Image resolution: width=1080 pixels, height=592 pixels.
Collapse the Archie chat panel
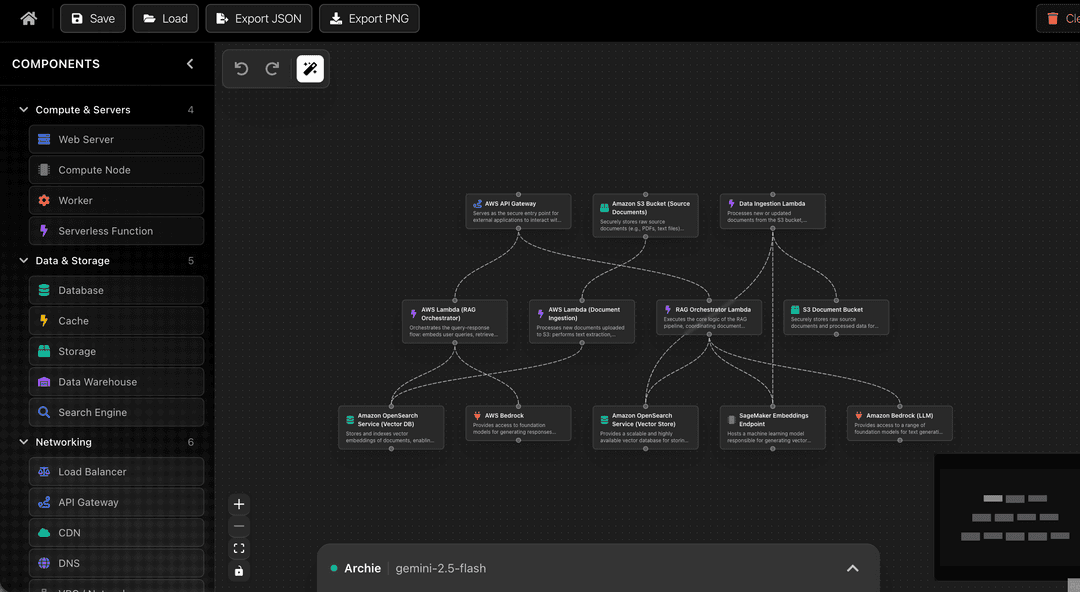[852, 568]
